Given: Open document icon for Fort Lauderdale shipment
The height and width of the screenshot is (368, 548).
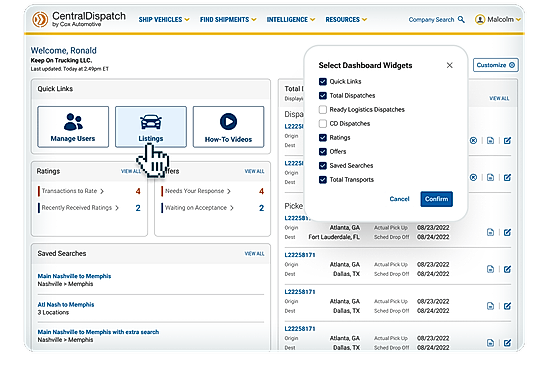Looking at the screenshot, I should coord(490,232).
